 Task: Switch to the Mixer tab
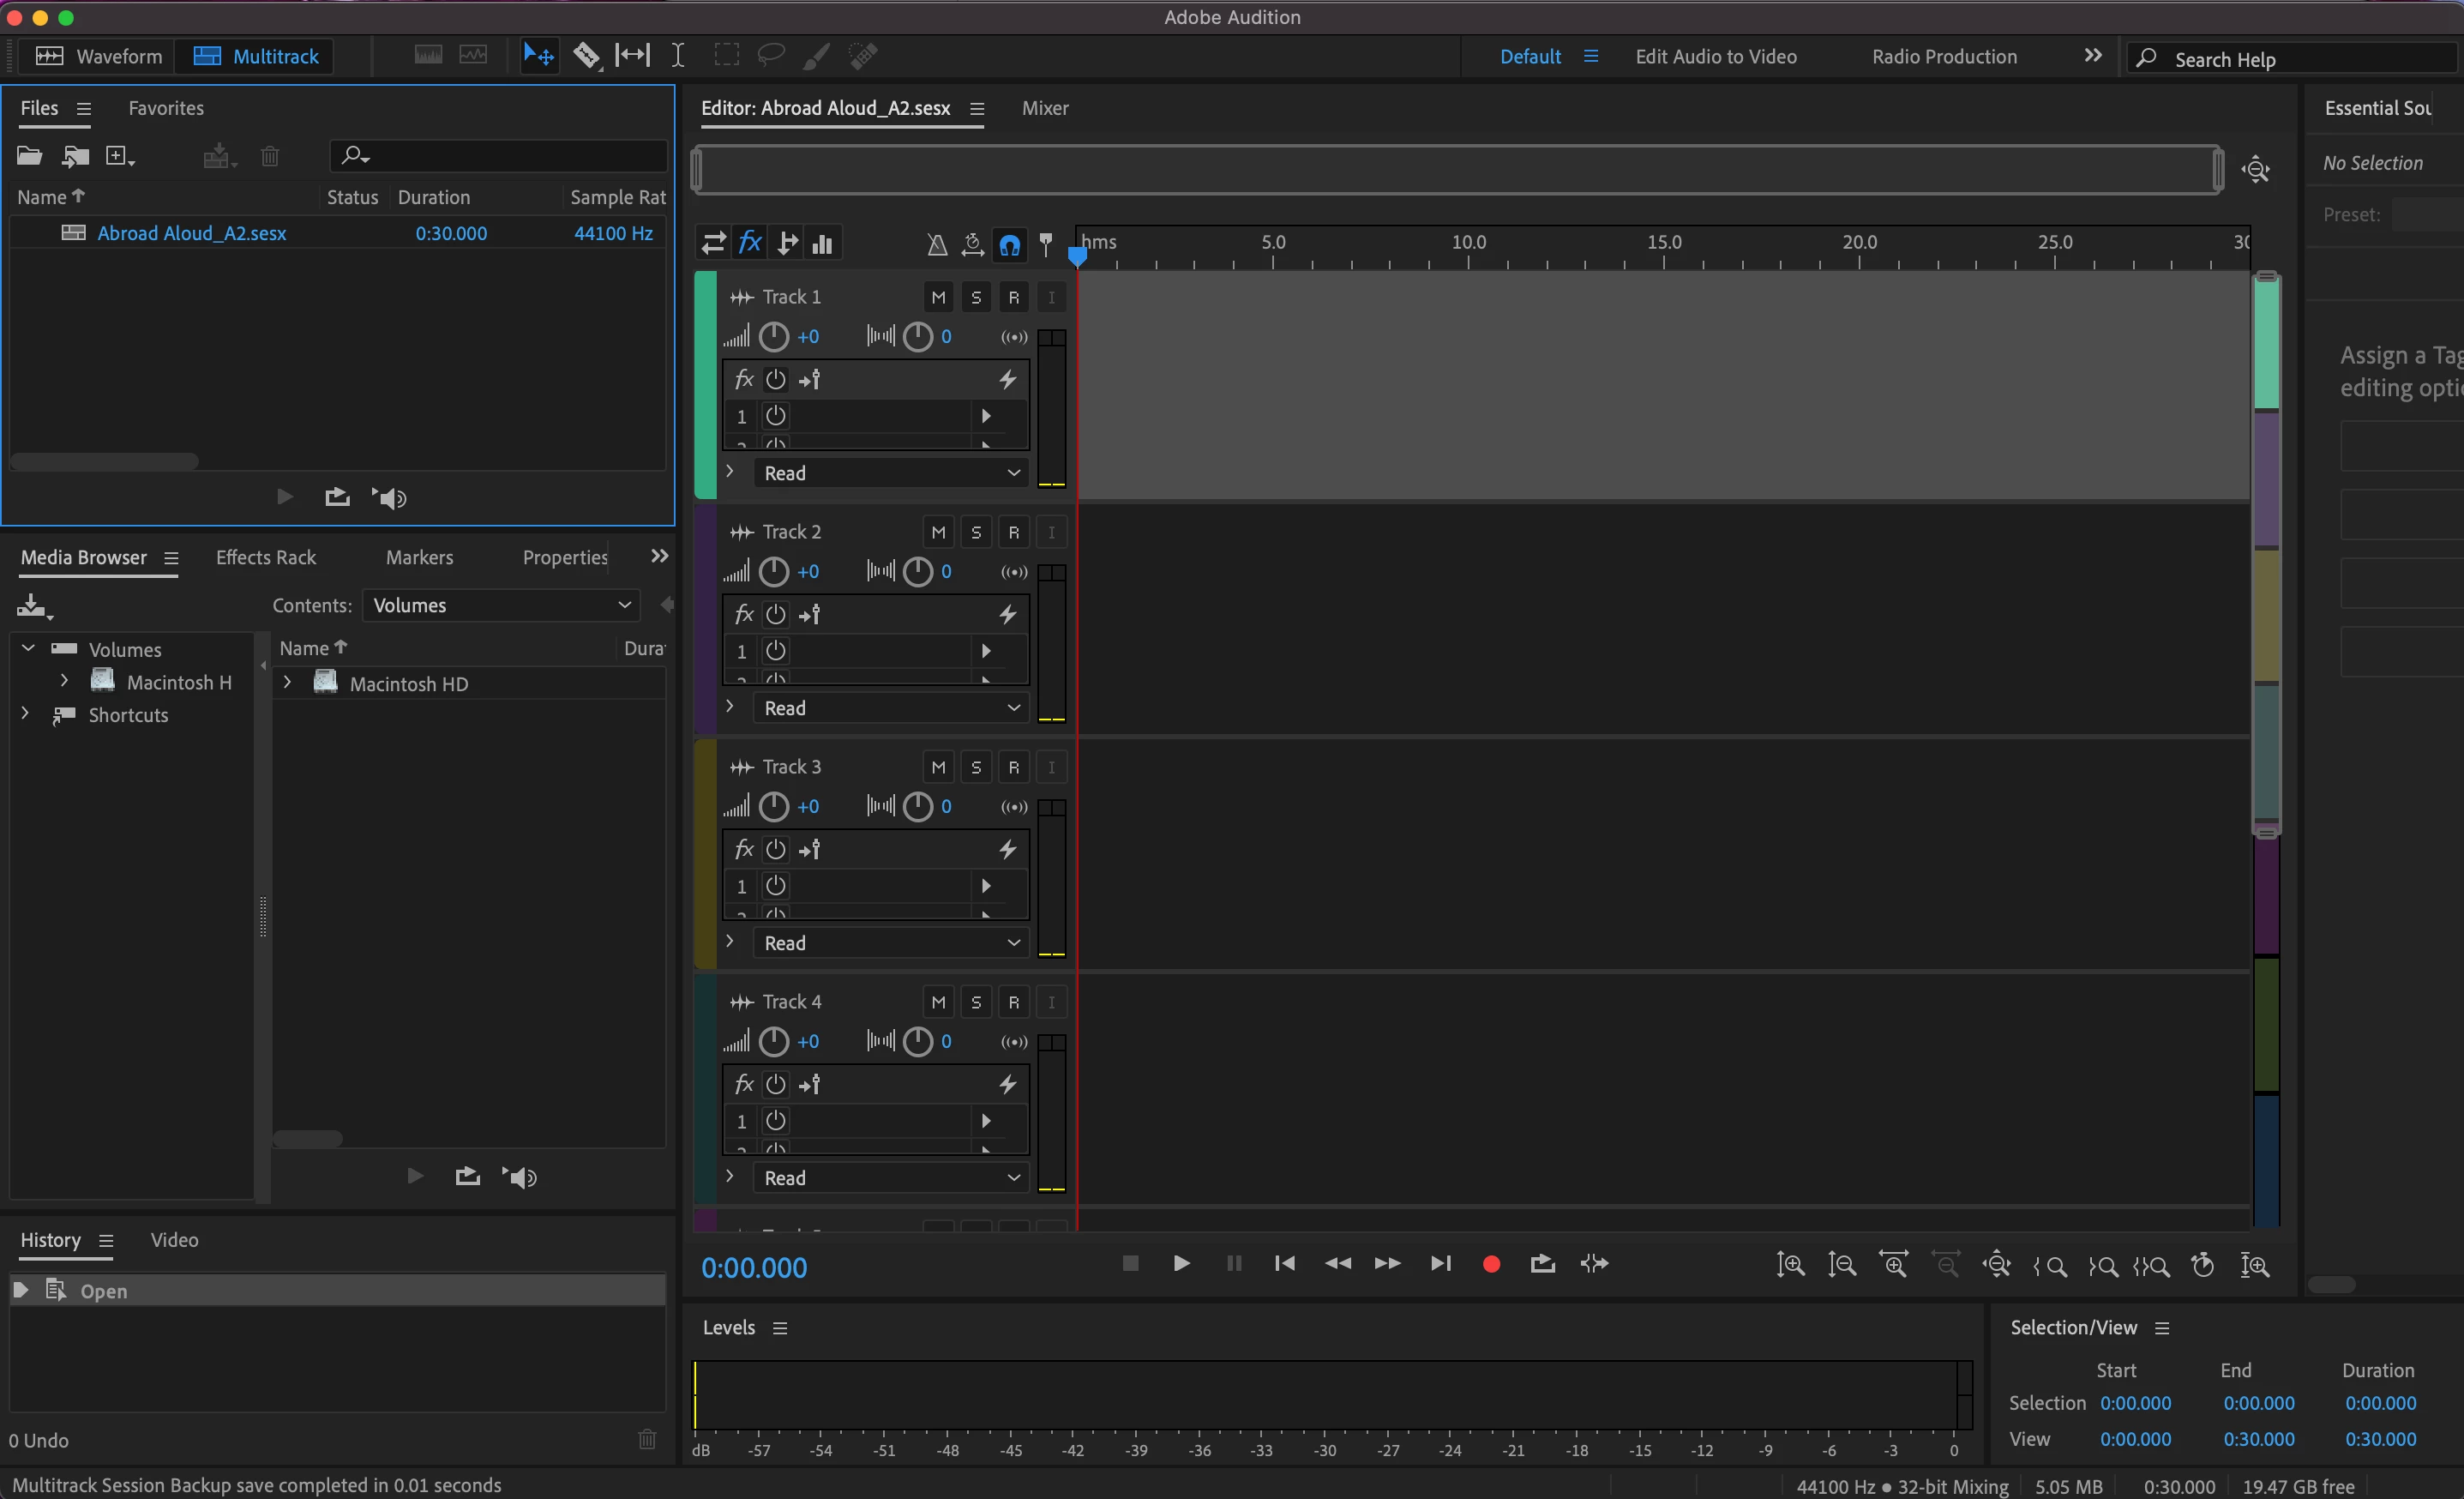point(1044,108)
